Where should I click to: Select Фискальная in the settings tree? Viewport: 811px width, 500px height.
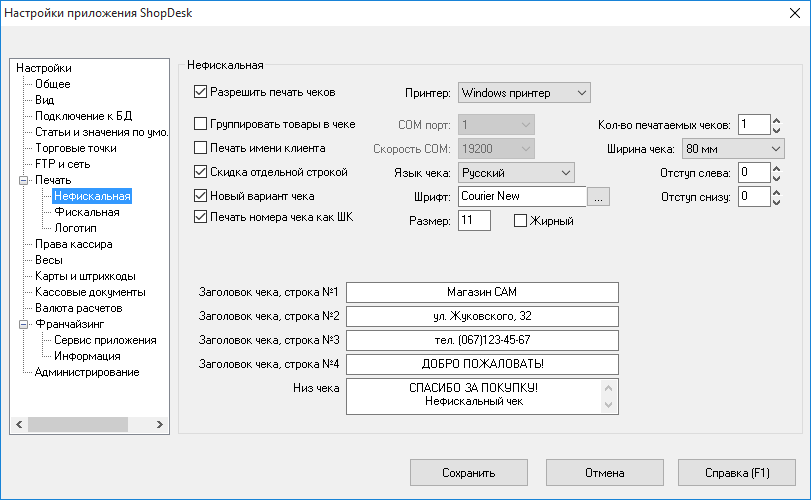pyautogui.click(x=87, y=212)
